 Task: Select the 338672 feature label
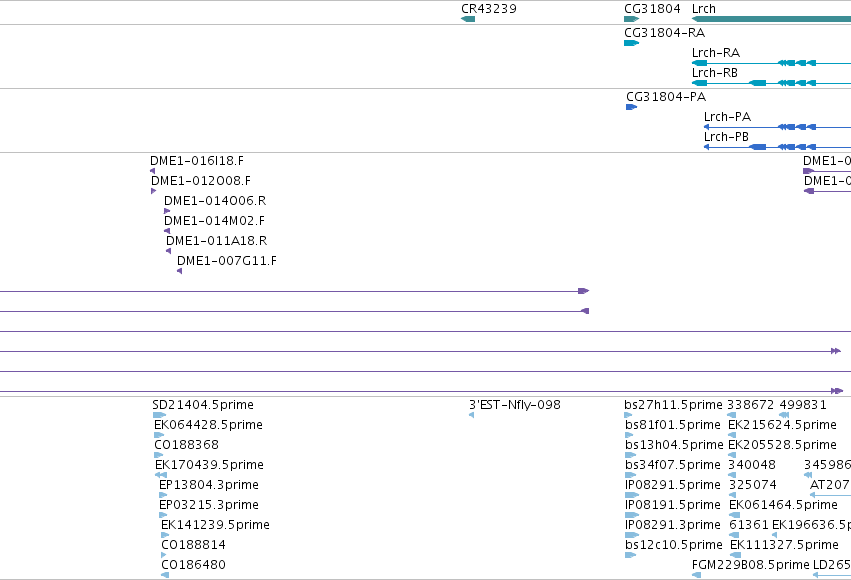click(x=751, y=405)
